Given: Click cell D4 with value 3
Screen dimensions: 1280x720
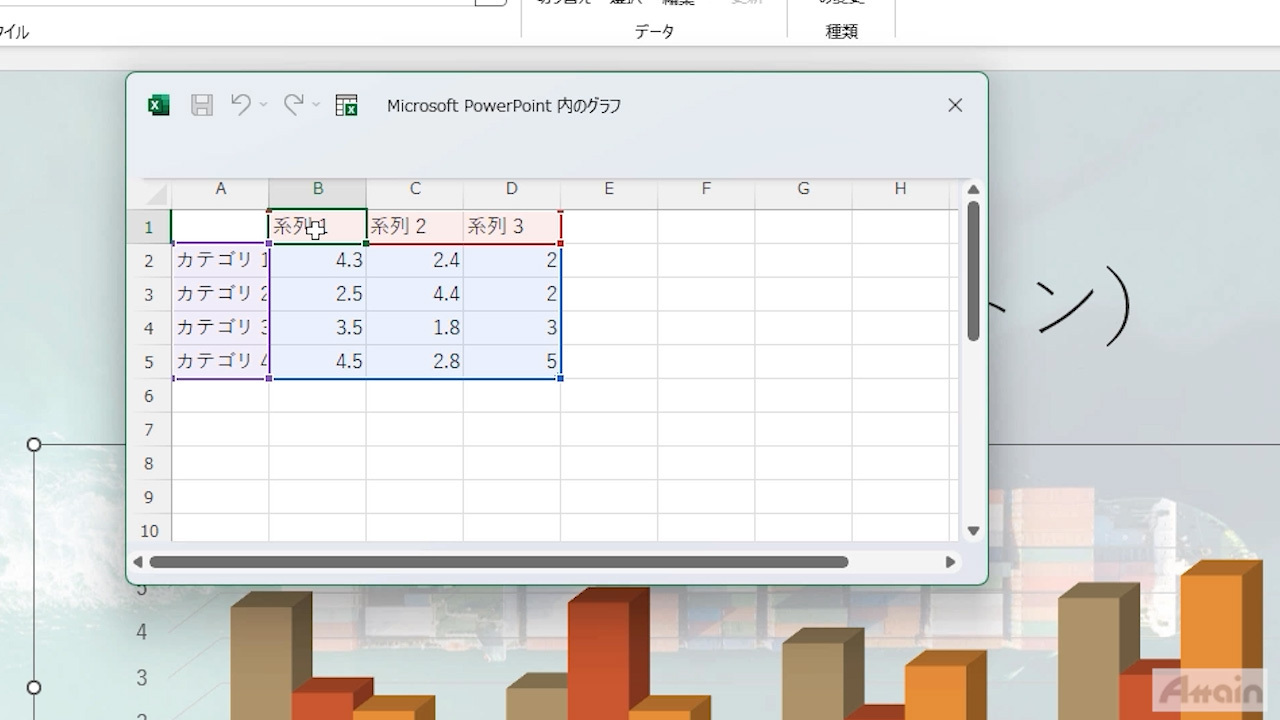Looking at the screenshot, I should point(511,328).
